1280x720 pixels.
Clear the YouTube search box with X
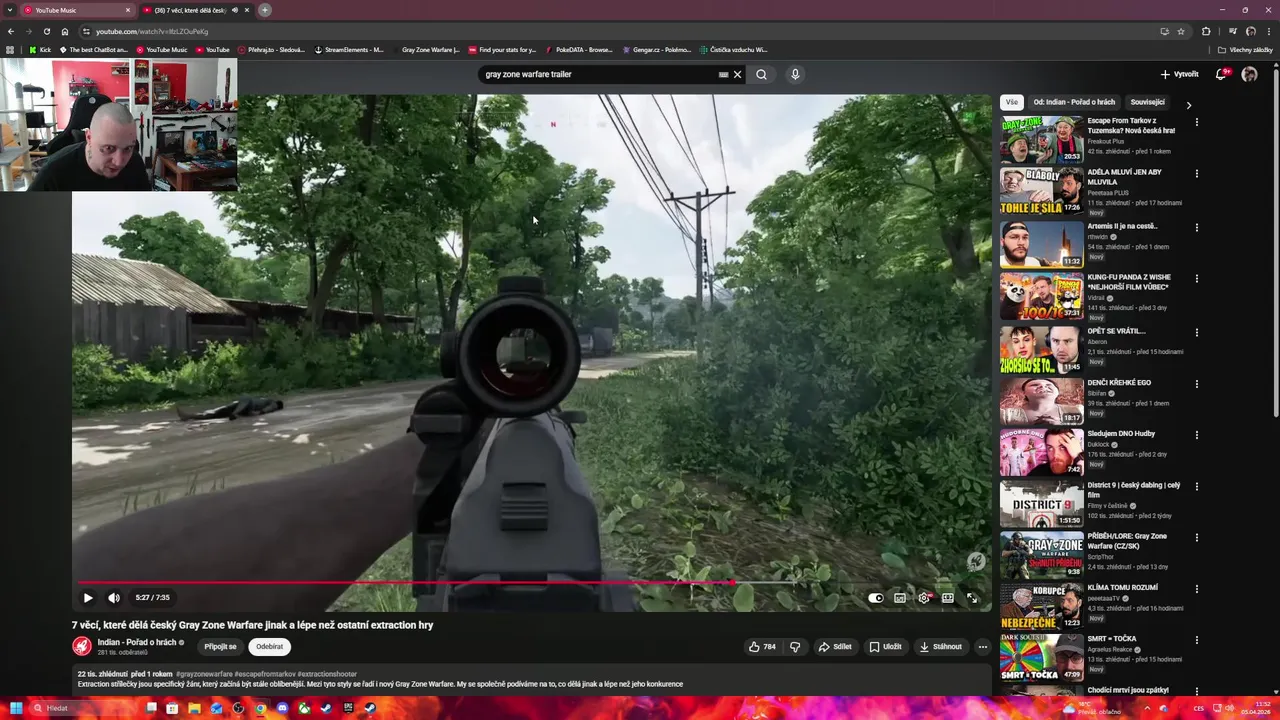click(738, 74)
